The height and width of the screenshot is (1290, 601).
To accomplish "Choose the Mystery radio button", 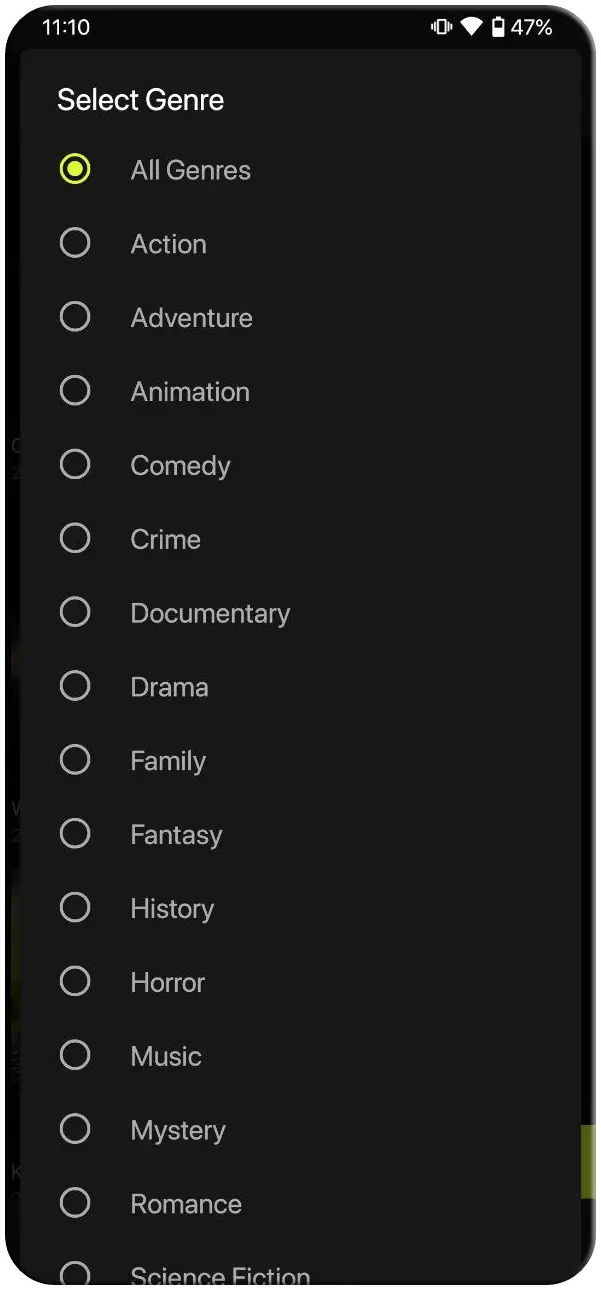I will [x=75, y=1130].
